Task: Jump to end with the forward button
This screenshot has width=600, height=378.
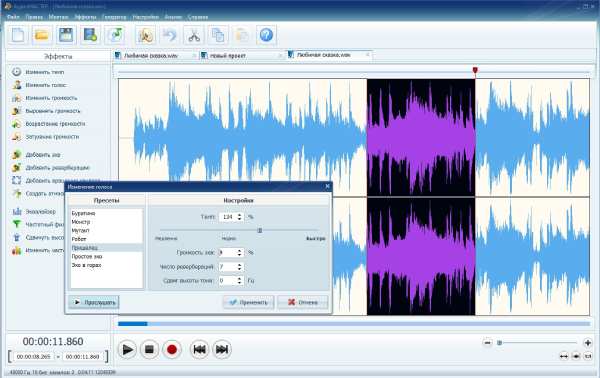Action: coord(222,349)
